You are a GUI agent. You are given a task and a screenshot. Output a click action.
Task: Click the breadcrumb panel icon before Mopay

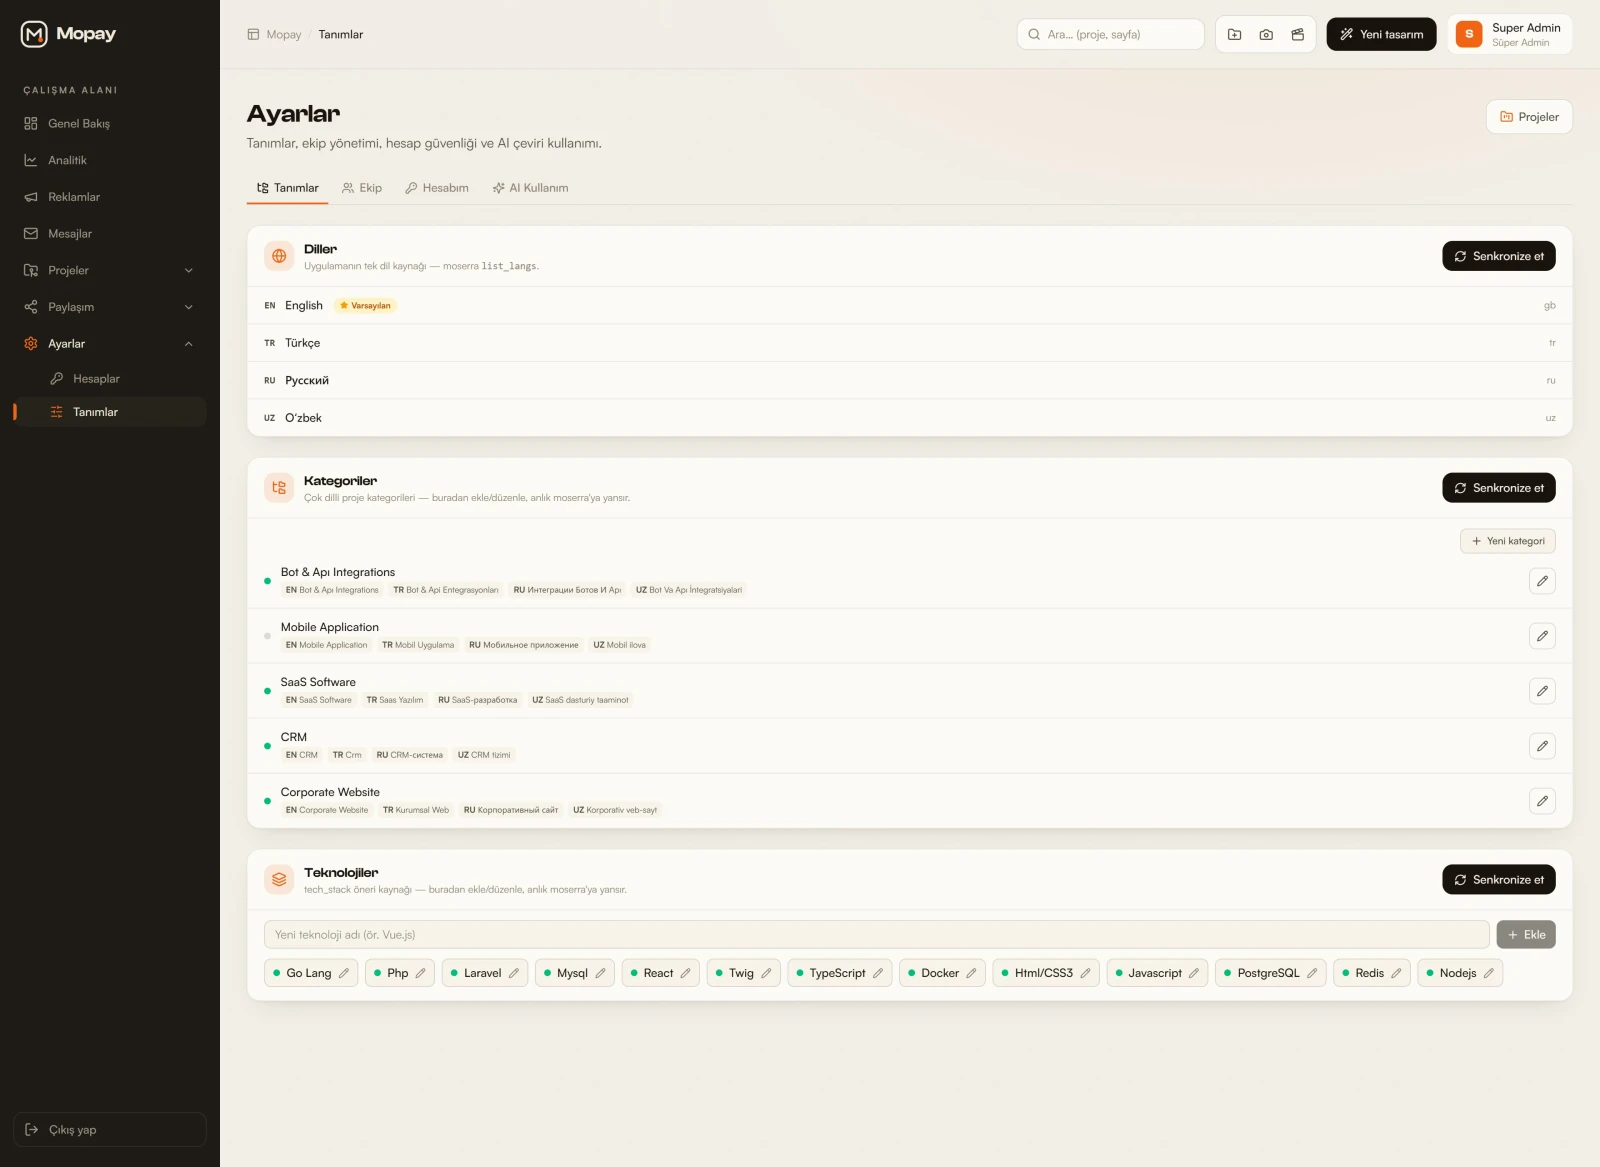[x=253, y=34]
